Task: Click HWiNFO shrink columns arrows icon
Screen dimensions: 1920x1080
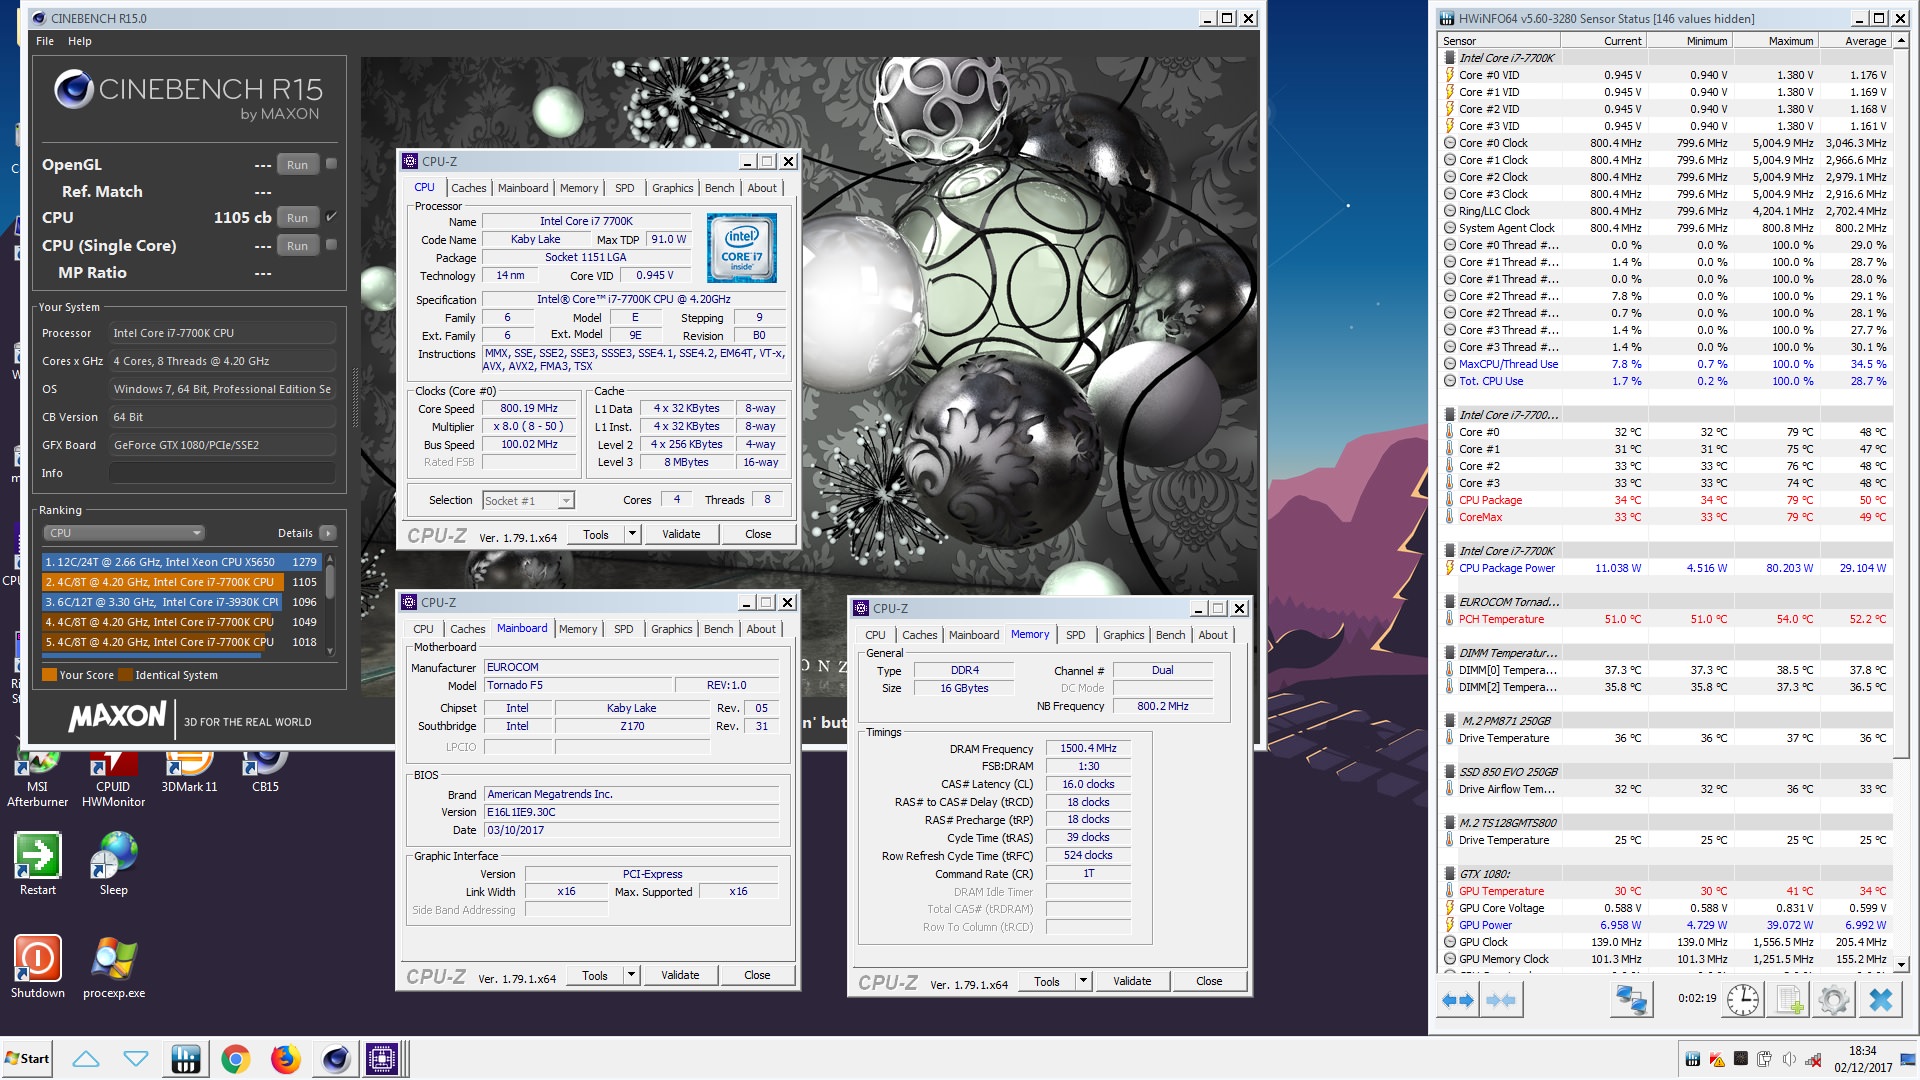Action: click(x=1501, y=1000)
